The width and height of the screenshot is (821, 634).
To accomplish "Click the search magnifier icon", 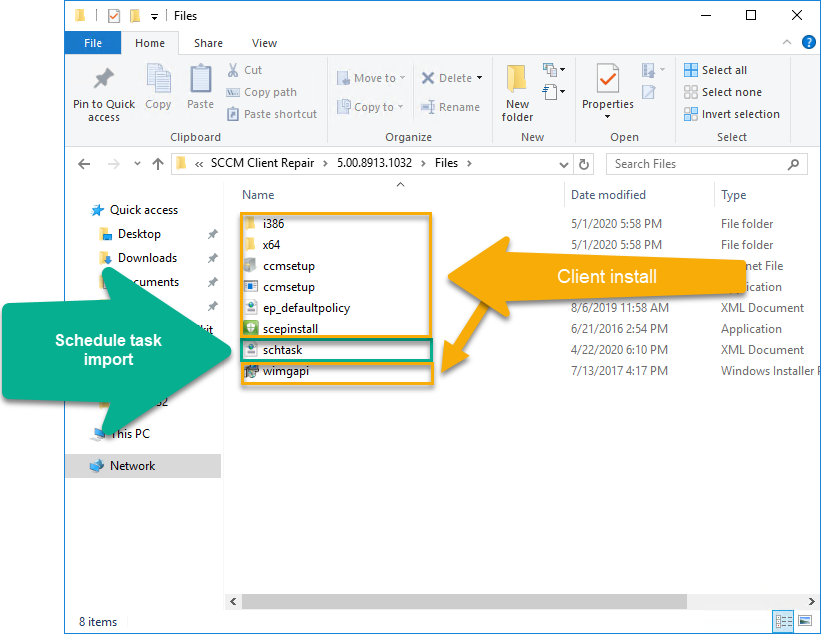I will click(x=793, y=164).
